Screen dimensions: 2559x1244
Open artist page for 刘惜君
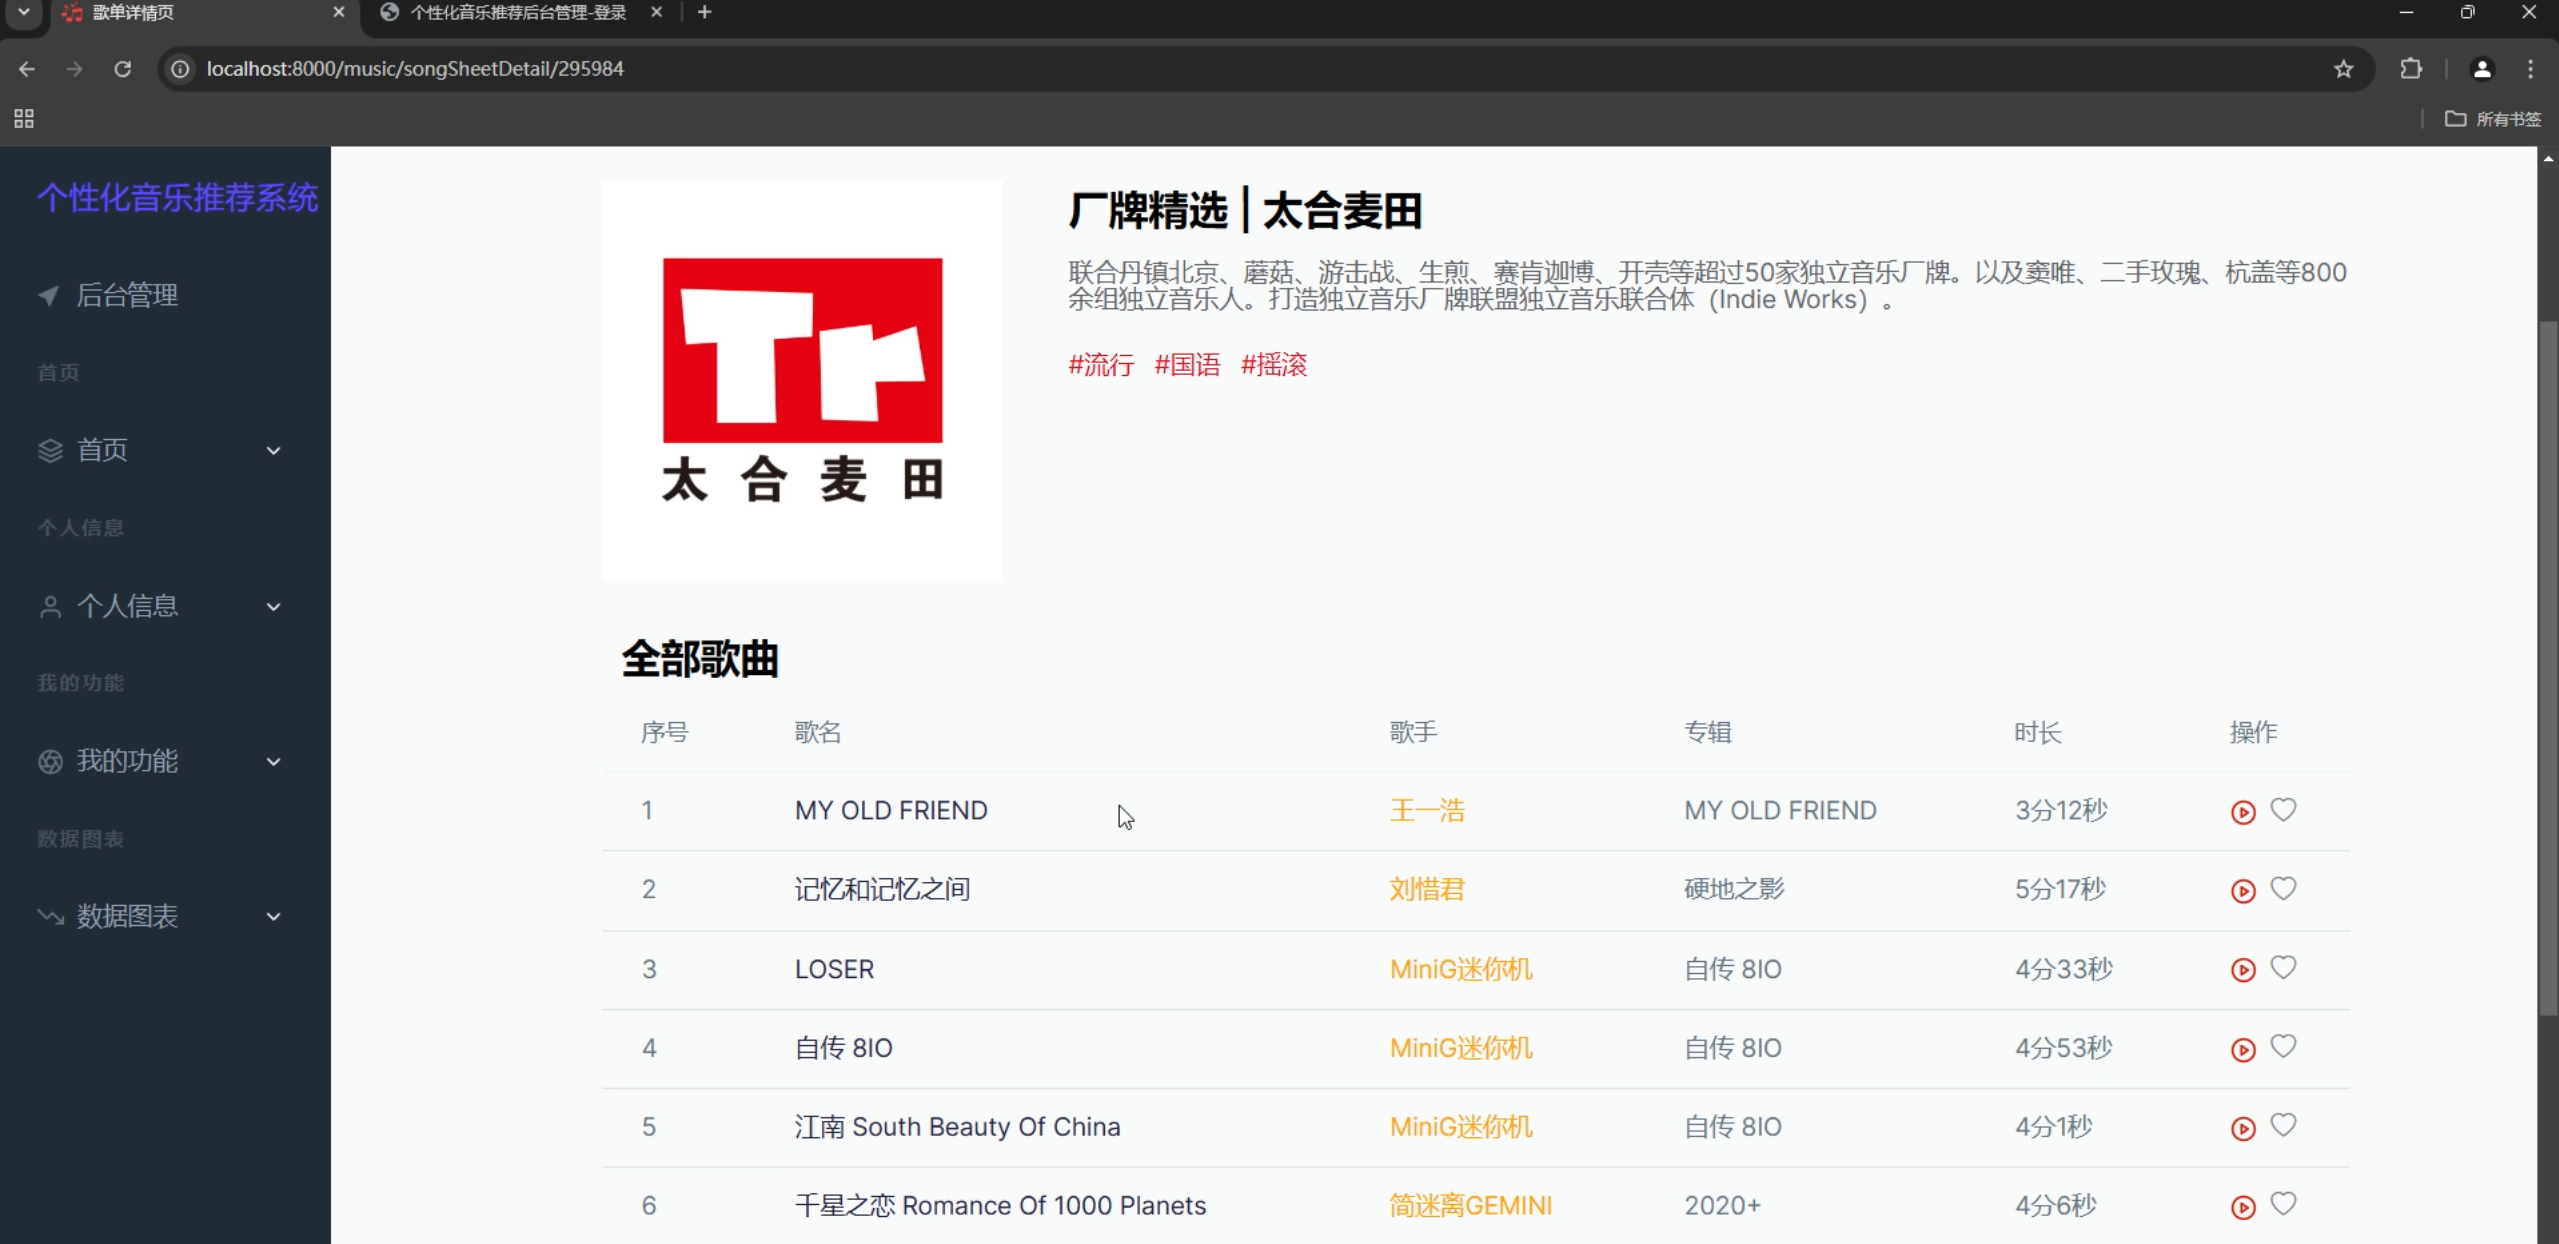1427,890
